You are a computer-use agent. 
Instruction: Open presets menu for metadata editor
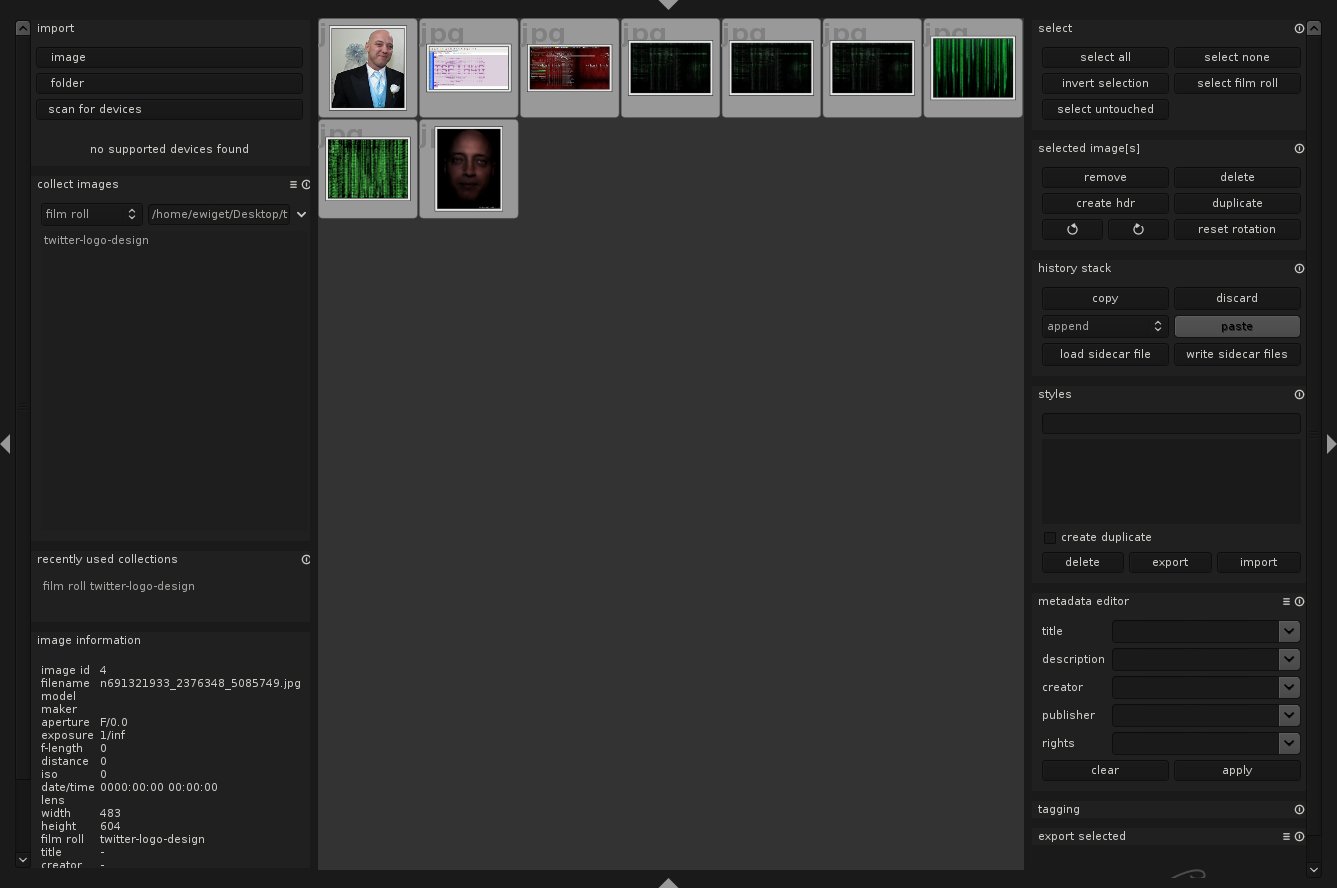1287,602
